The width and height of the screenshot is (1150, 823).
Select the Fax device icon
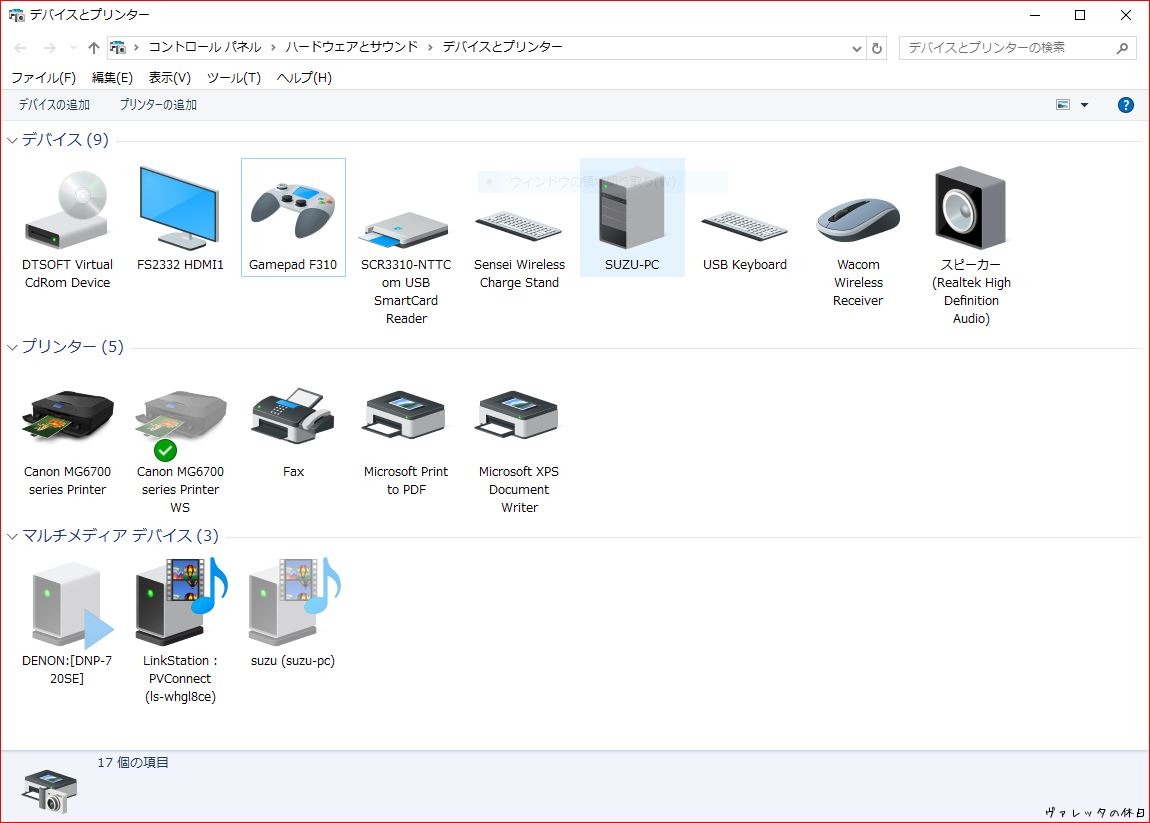point(293,415)
